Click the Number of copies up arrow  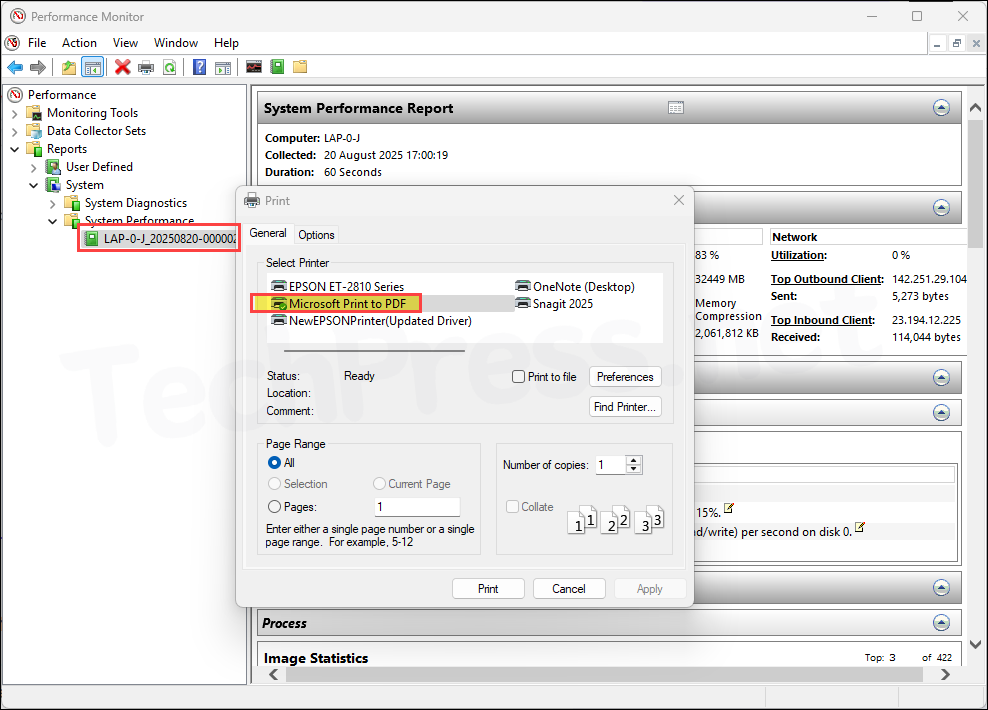pyautogui.click(x=634, y=460)
